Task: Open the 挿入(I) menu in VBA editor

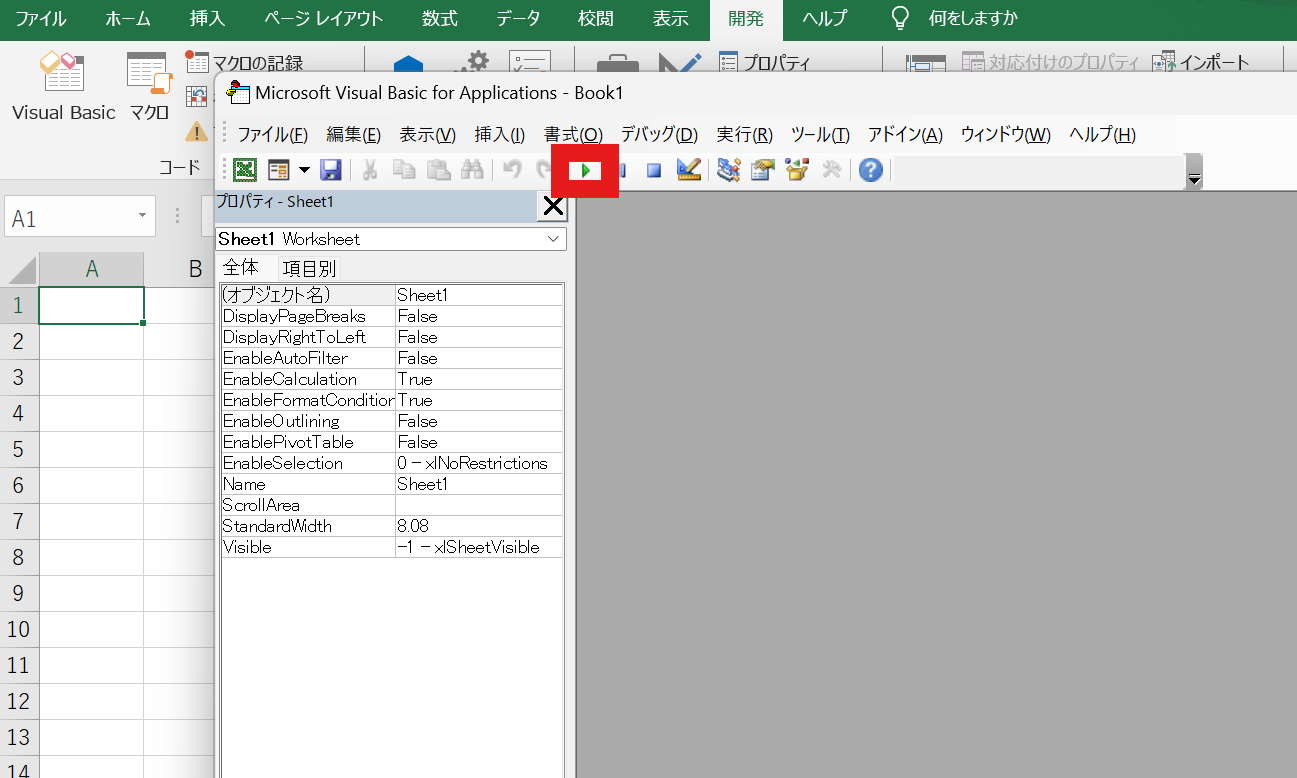Action: click(499, 135)
